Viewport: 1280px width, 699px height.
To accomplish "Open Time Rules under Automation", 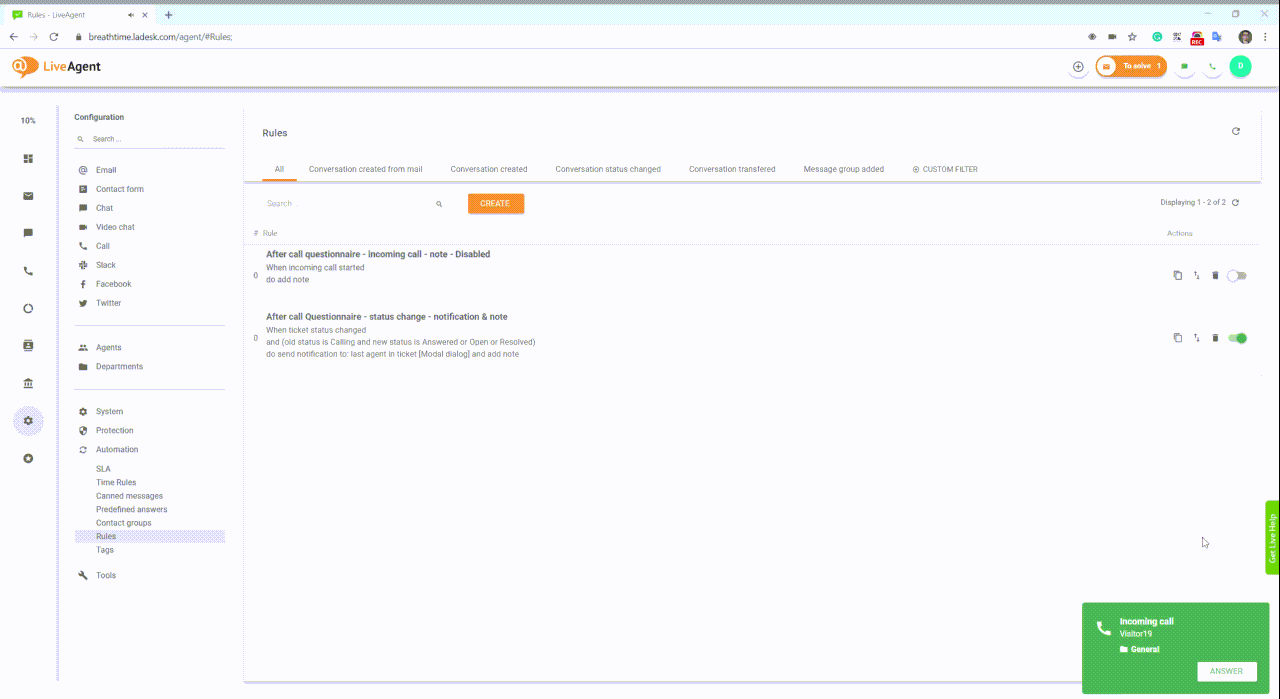I will 116,483.
